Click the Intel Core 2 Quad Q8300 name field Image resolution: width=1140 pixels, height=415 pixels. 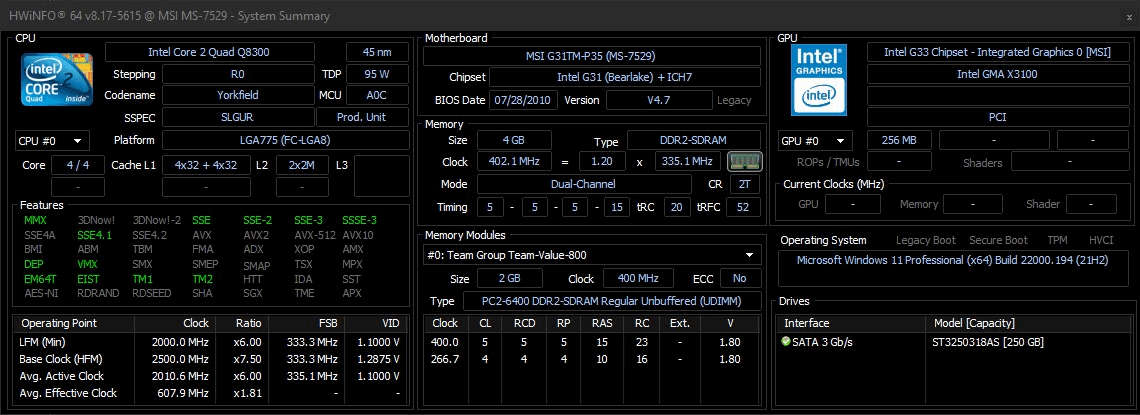tap(222, 52)
